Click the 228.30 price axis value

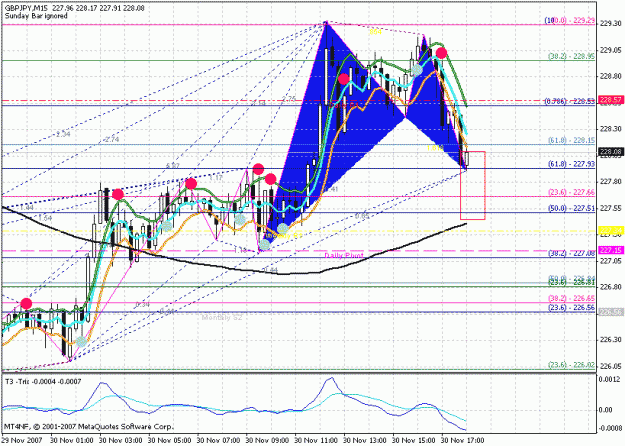[x=609, y=129]
